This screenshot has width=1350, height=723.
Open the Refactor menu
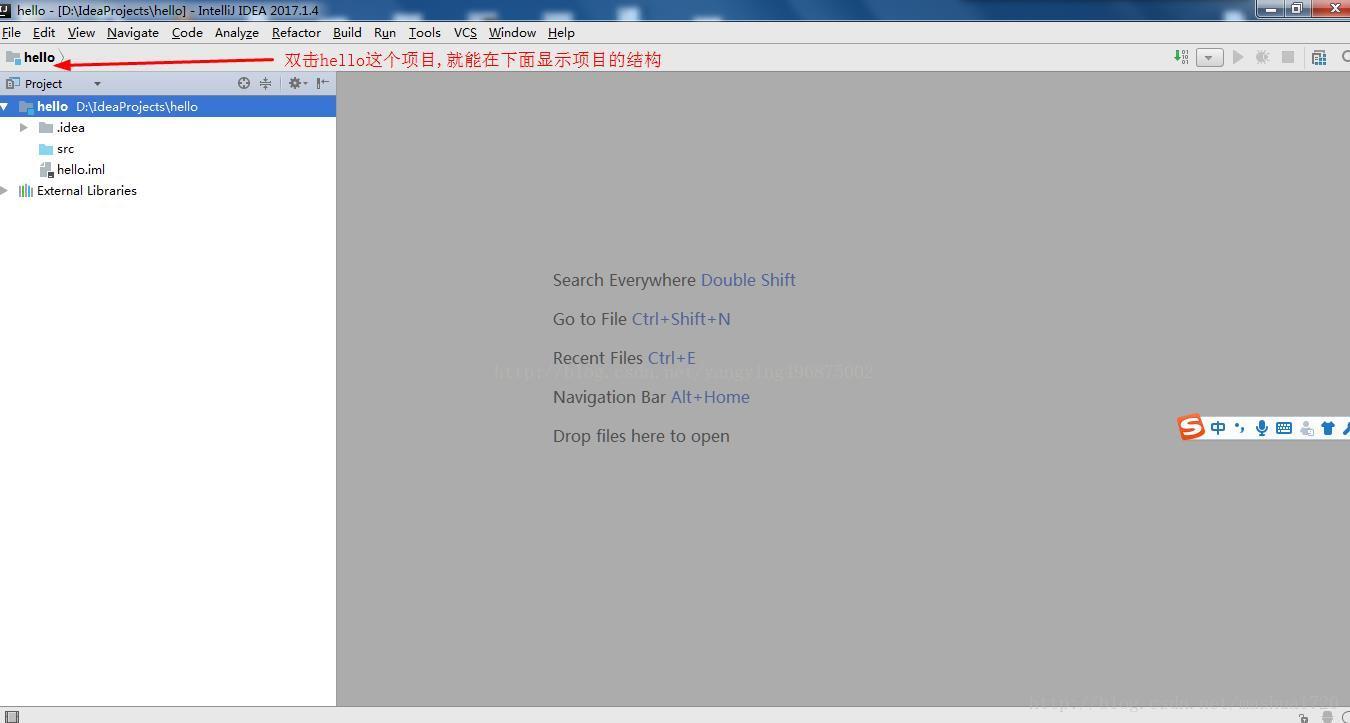click(x=295, y=32)
